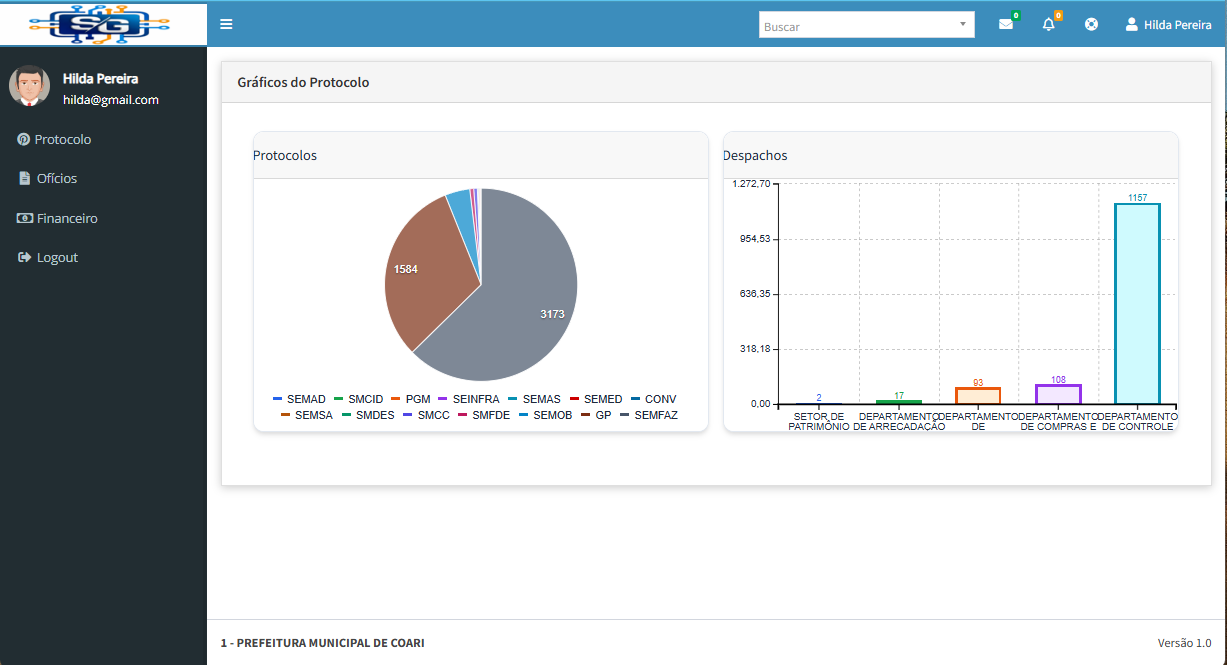Click the SMCC legend color swatch
This screenshot has height=665, width=1227.
[x=408, y=414]
